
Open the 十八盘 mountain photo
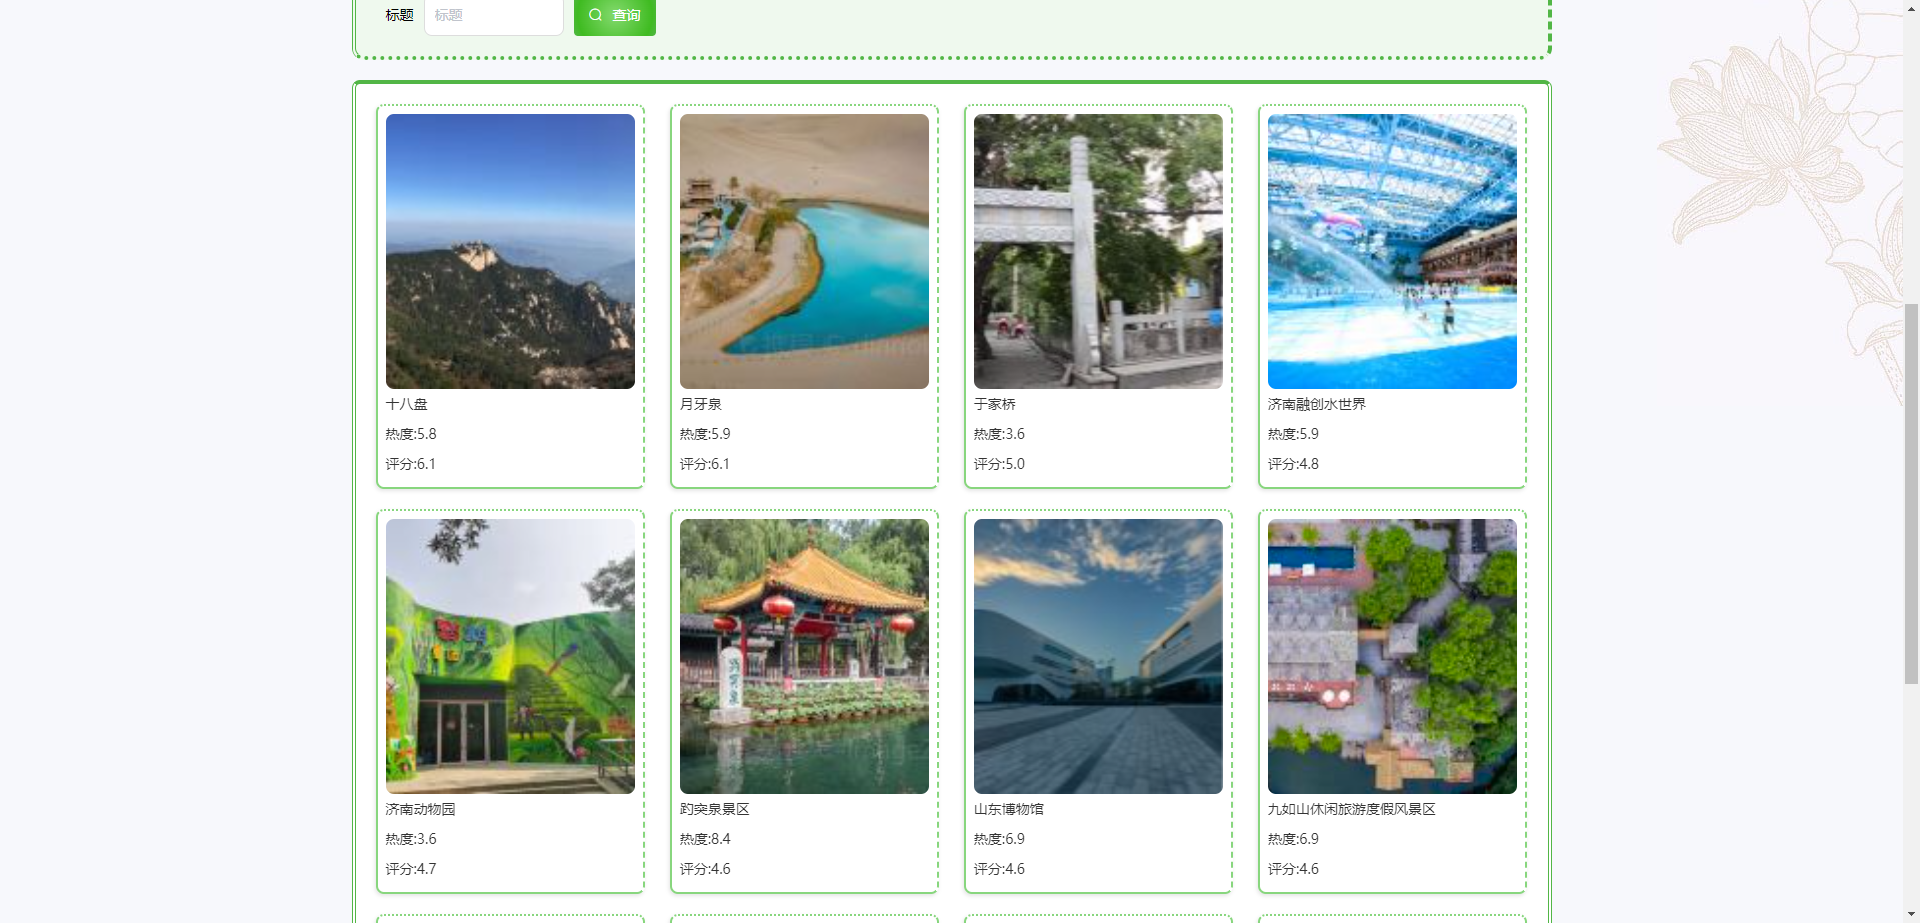coord(510,251)
